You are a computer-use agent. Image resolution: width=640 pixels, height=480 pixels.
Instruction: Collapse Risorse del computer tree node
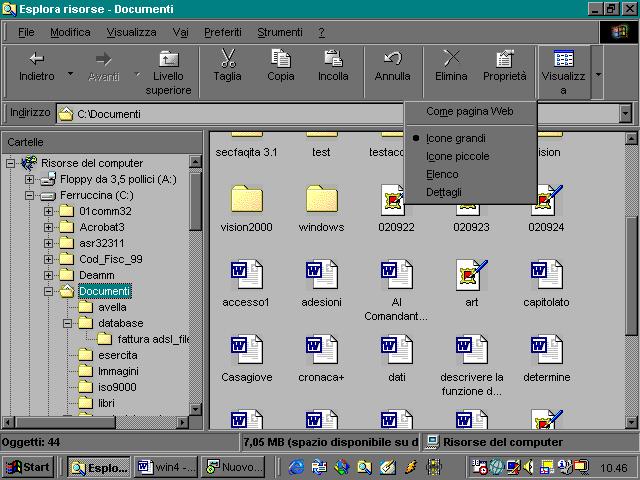tap(10, 164)
